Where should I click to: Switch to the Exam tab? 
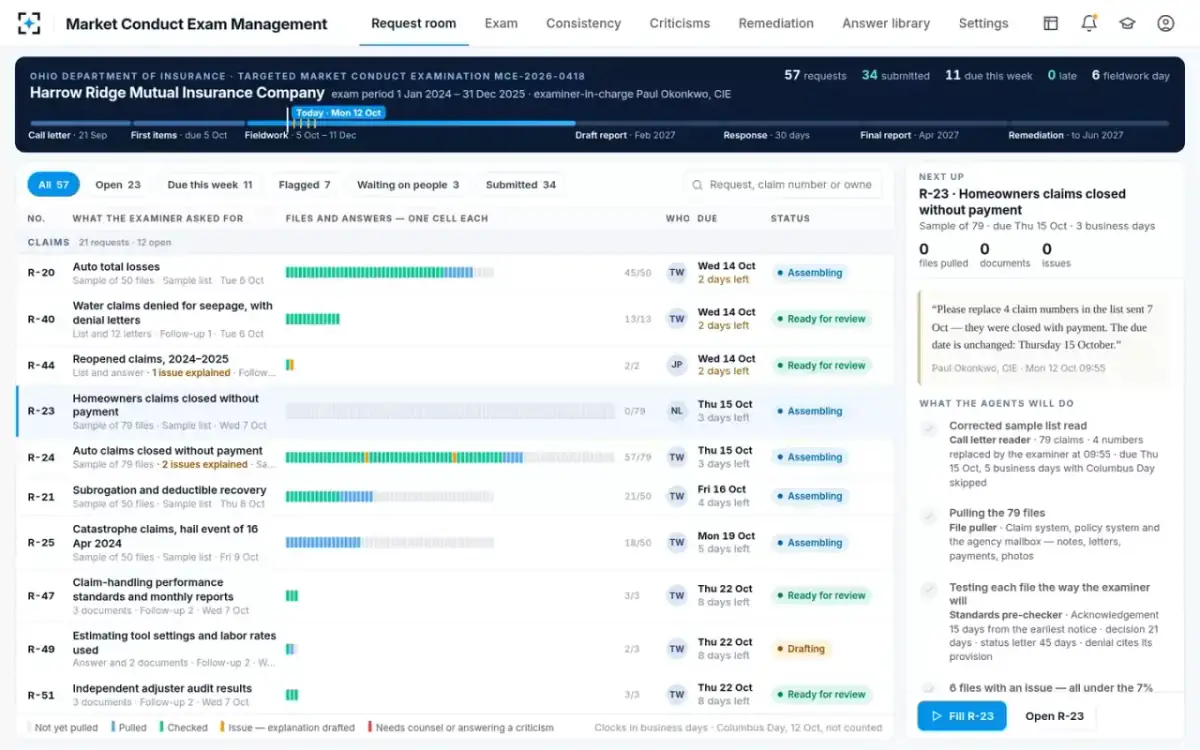coord(501,23)
